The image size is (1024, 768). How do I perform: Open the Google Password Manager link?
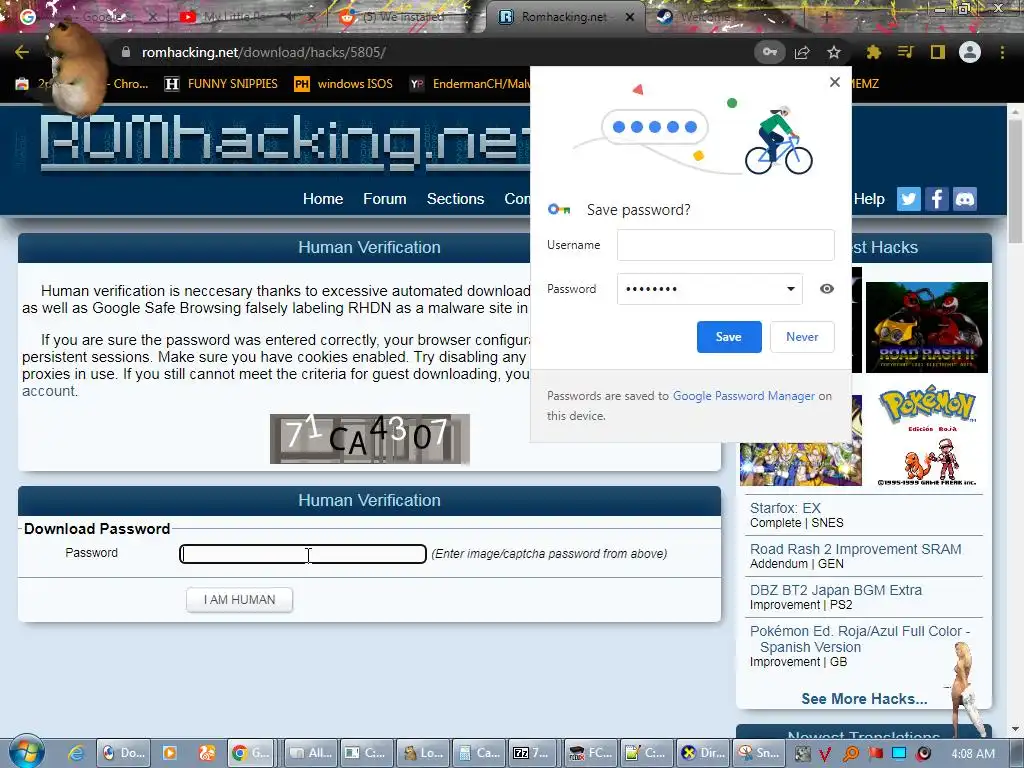pyautogui.click(x=744, y=396)
